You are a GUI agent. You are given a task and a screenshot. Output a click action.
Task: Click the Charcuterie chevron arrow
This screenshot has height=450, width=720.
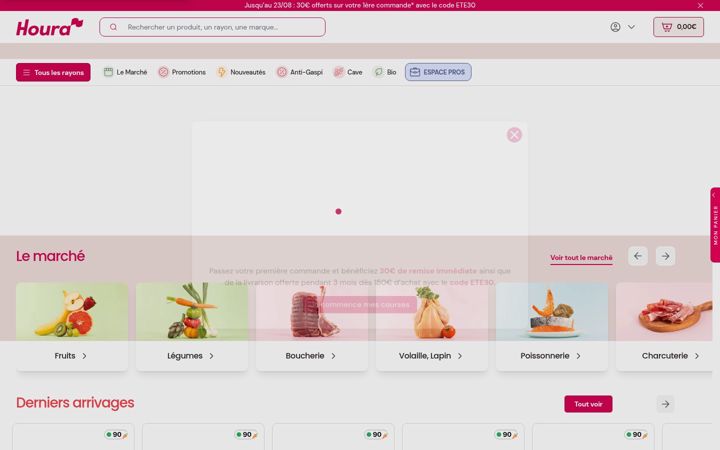697,356
